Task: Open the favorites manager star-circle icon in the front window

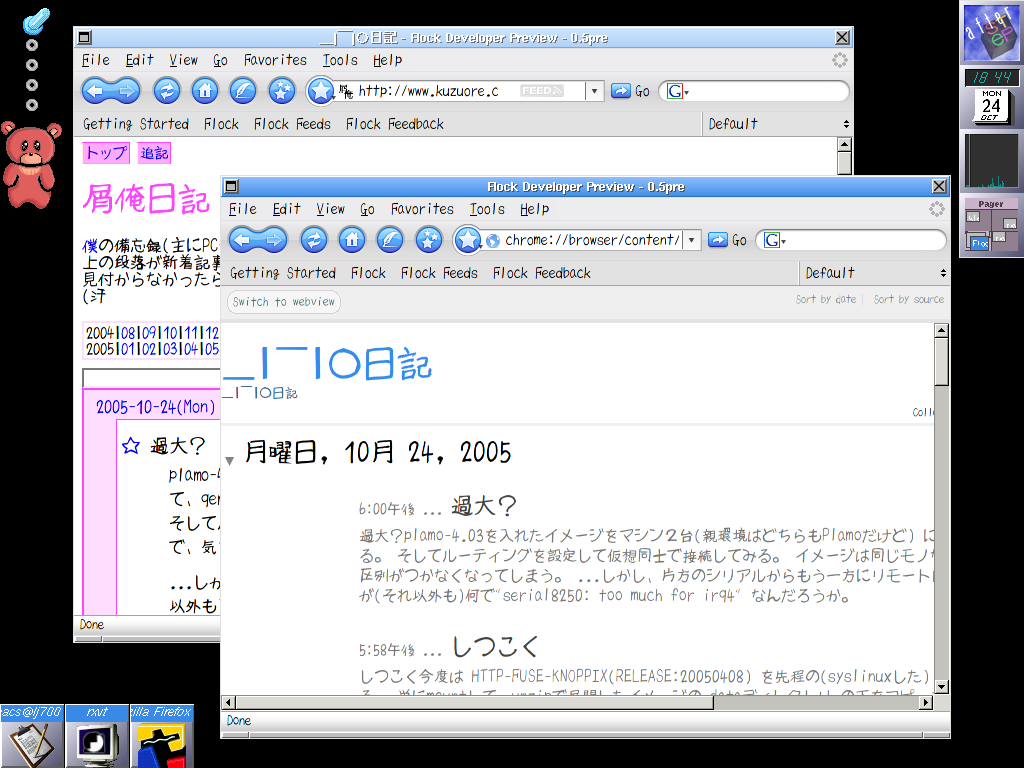Action: click(428, 240)
